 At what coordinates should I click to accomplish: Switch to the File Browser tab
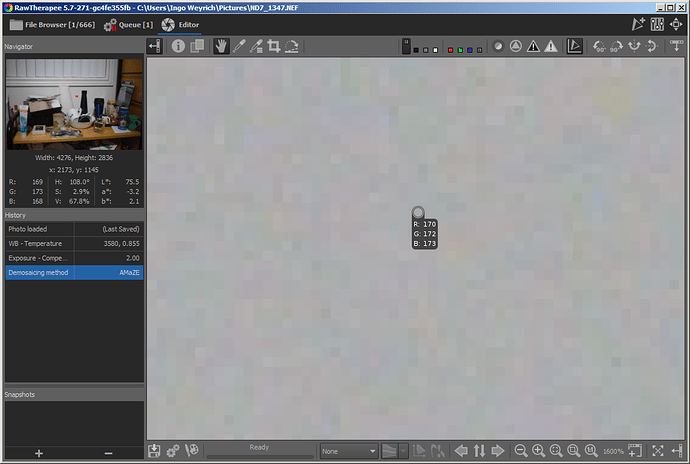point(45,22)
